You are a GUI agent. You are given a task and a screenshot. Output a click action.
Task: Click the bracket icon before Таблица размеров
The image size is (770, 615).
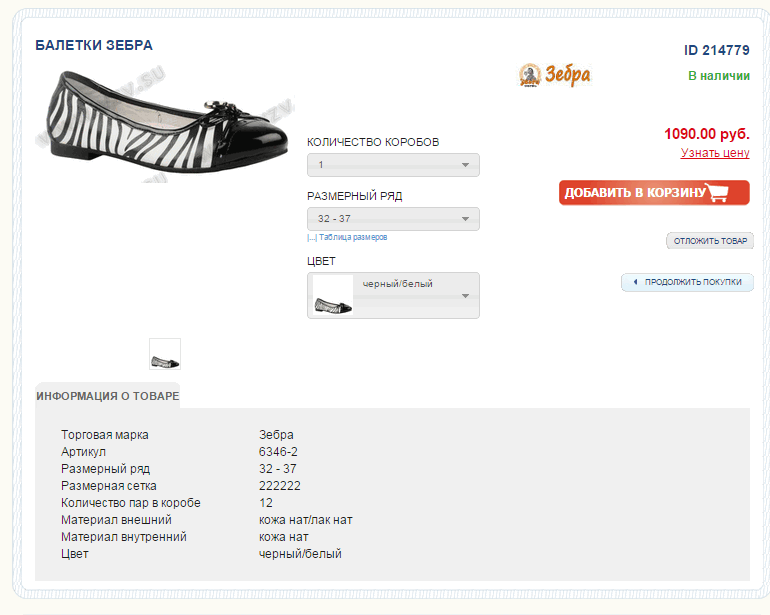312,238
